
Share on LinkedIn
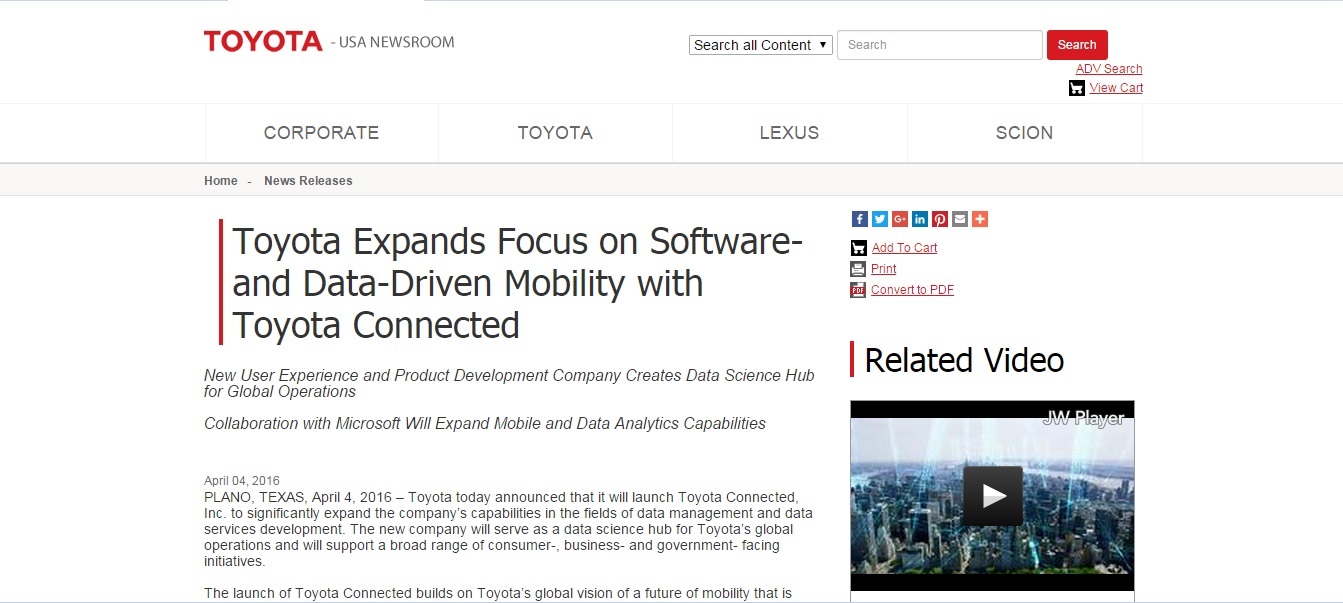pos(919,219)
